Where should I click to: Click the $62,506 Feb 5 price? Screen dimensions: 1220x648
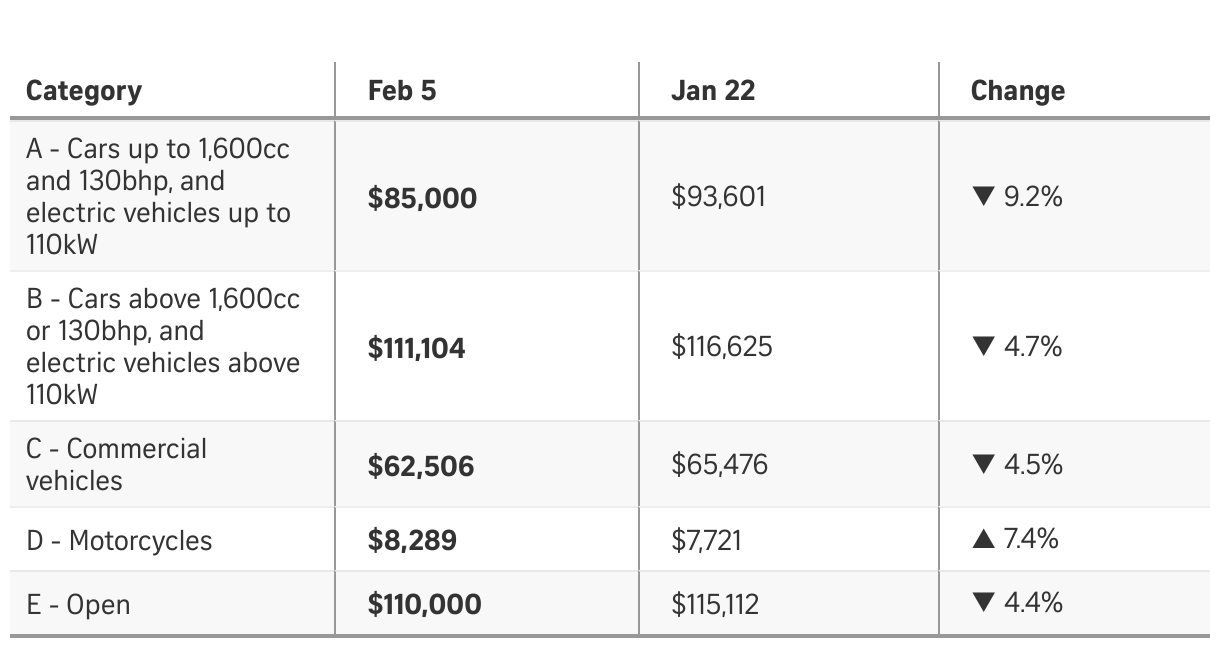[420, 466]
